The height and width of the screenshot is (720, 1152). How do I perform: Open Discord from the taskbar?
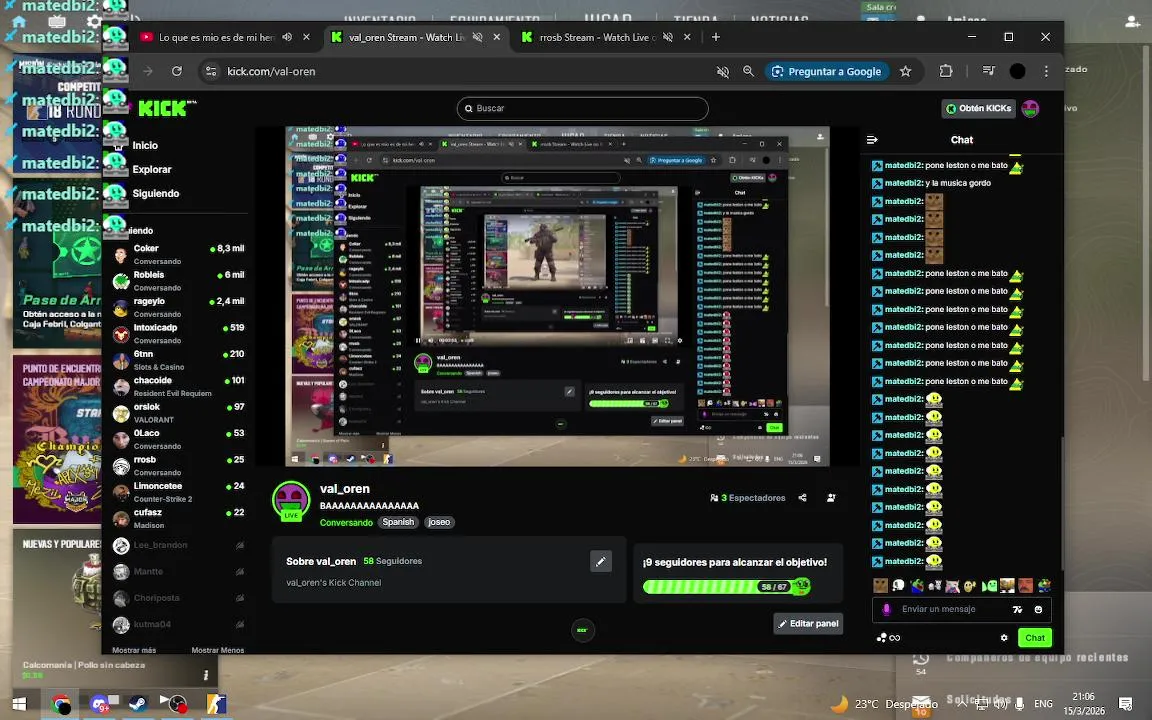click(100, 704)
